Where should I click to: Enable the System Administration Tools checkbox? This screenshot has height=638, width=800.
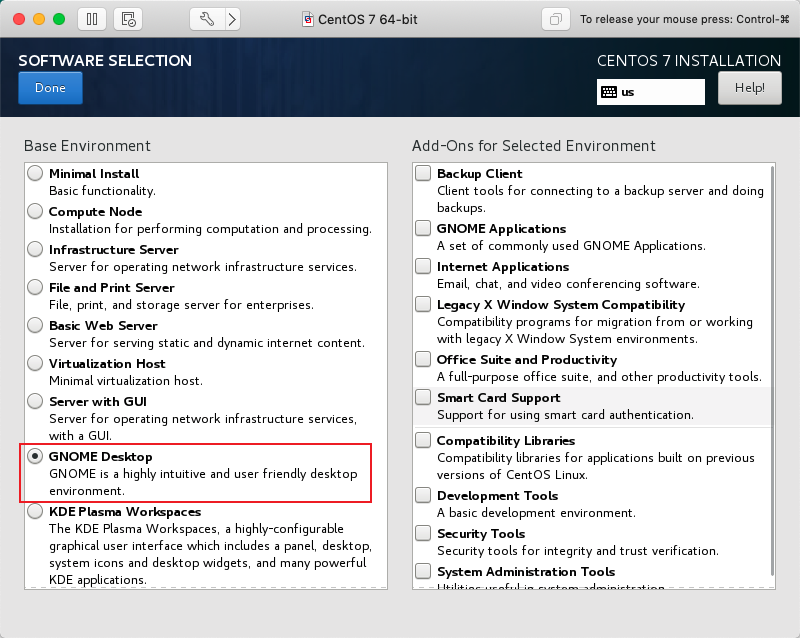coord(423,571)
